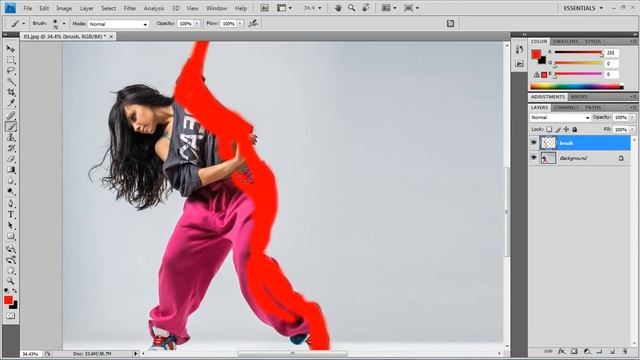
Task: Open the History panel icon
Action: 519,50
